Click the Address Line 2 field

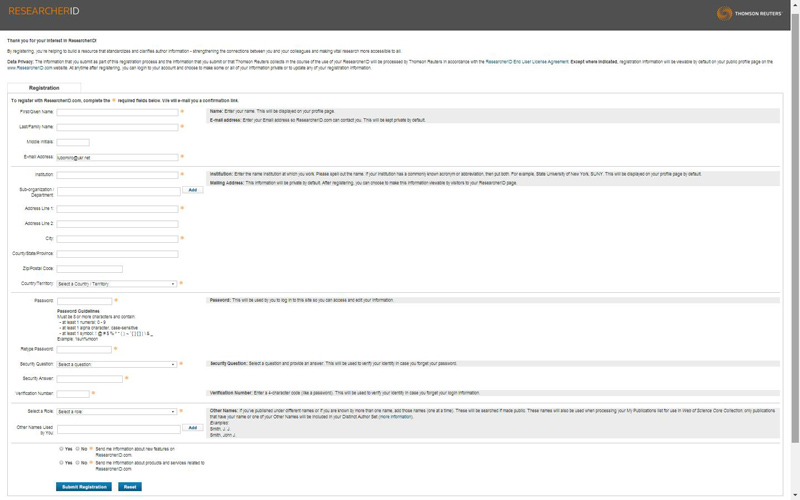click(x=117, y=224)
